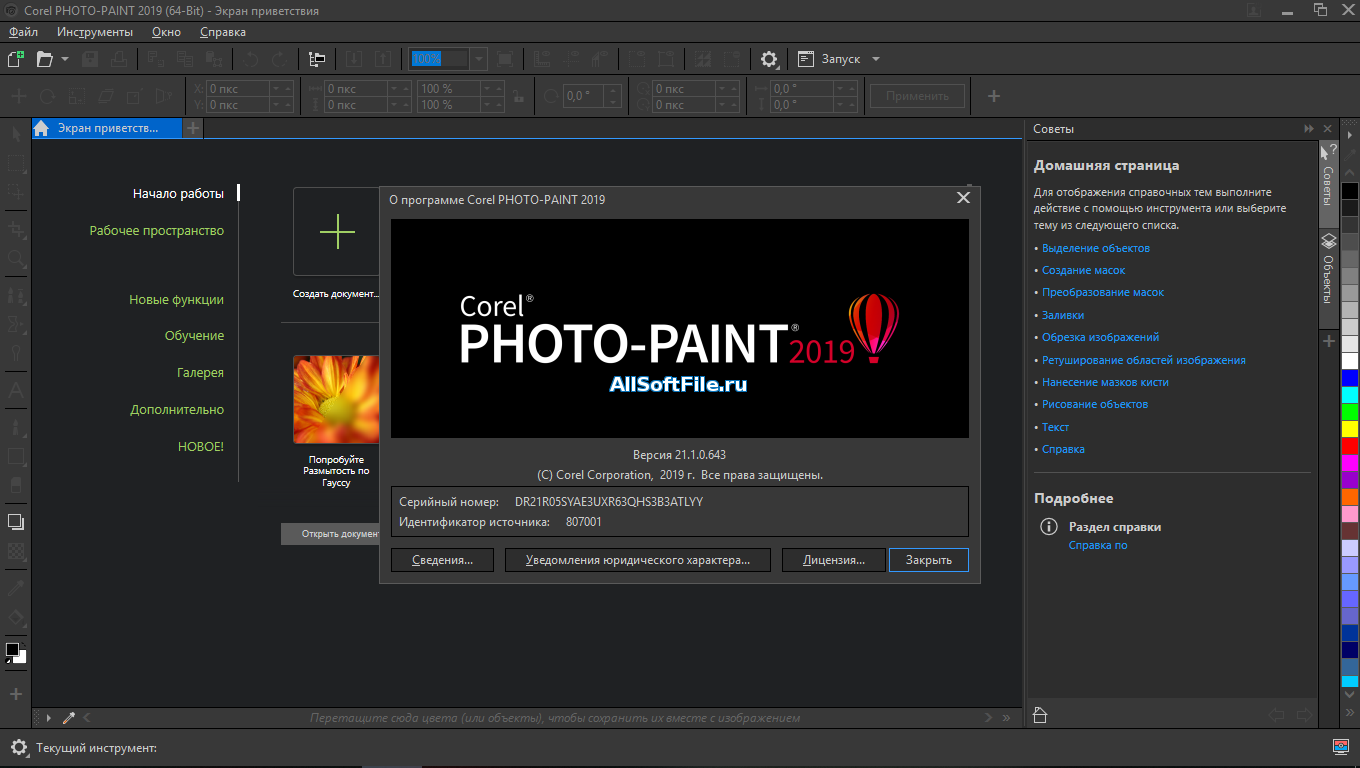1360x768 pixels.
Task: Select the Экран приветствия tab
Action: 107,128
